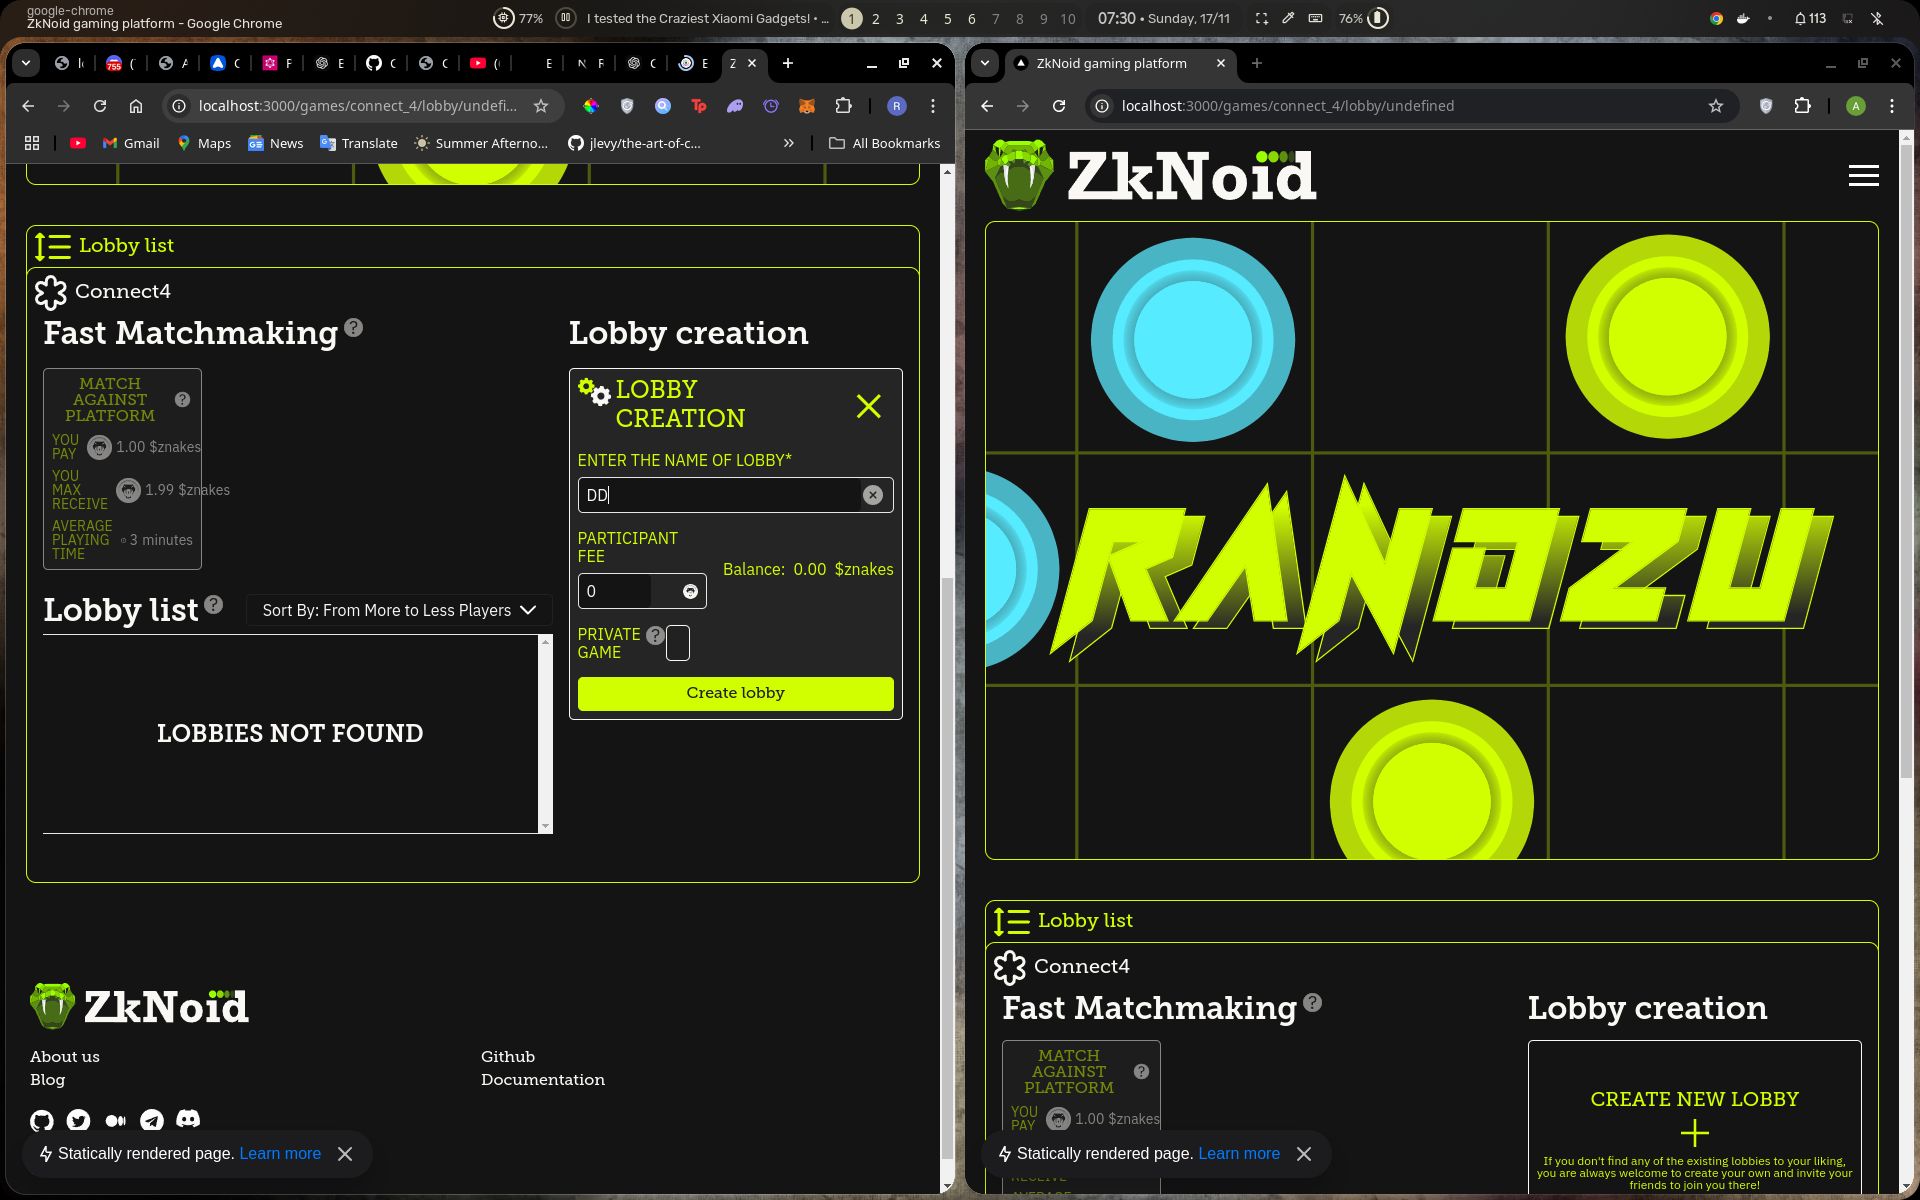
Task: Open the Translate bookmark
Action: [359, 143]
